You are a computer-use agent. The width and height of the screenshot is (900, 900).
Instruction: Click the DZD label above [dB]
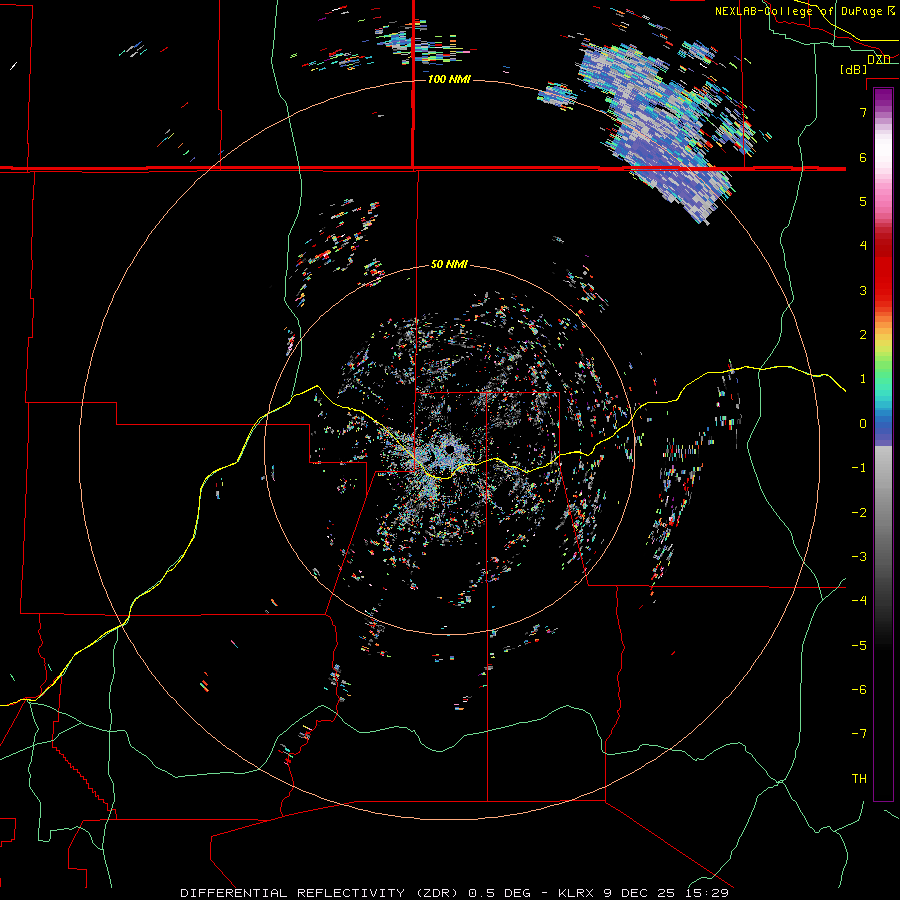pos(879,60)
